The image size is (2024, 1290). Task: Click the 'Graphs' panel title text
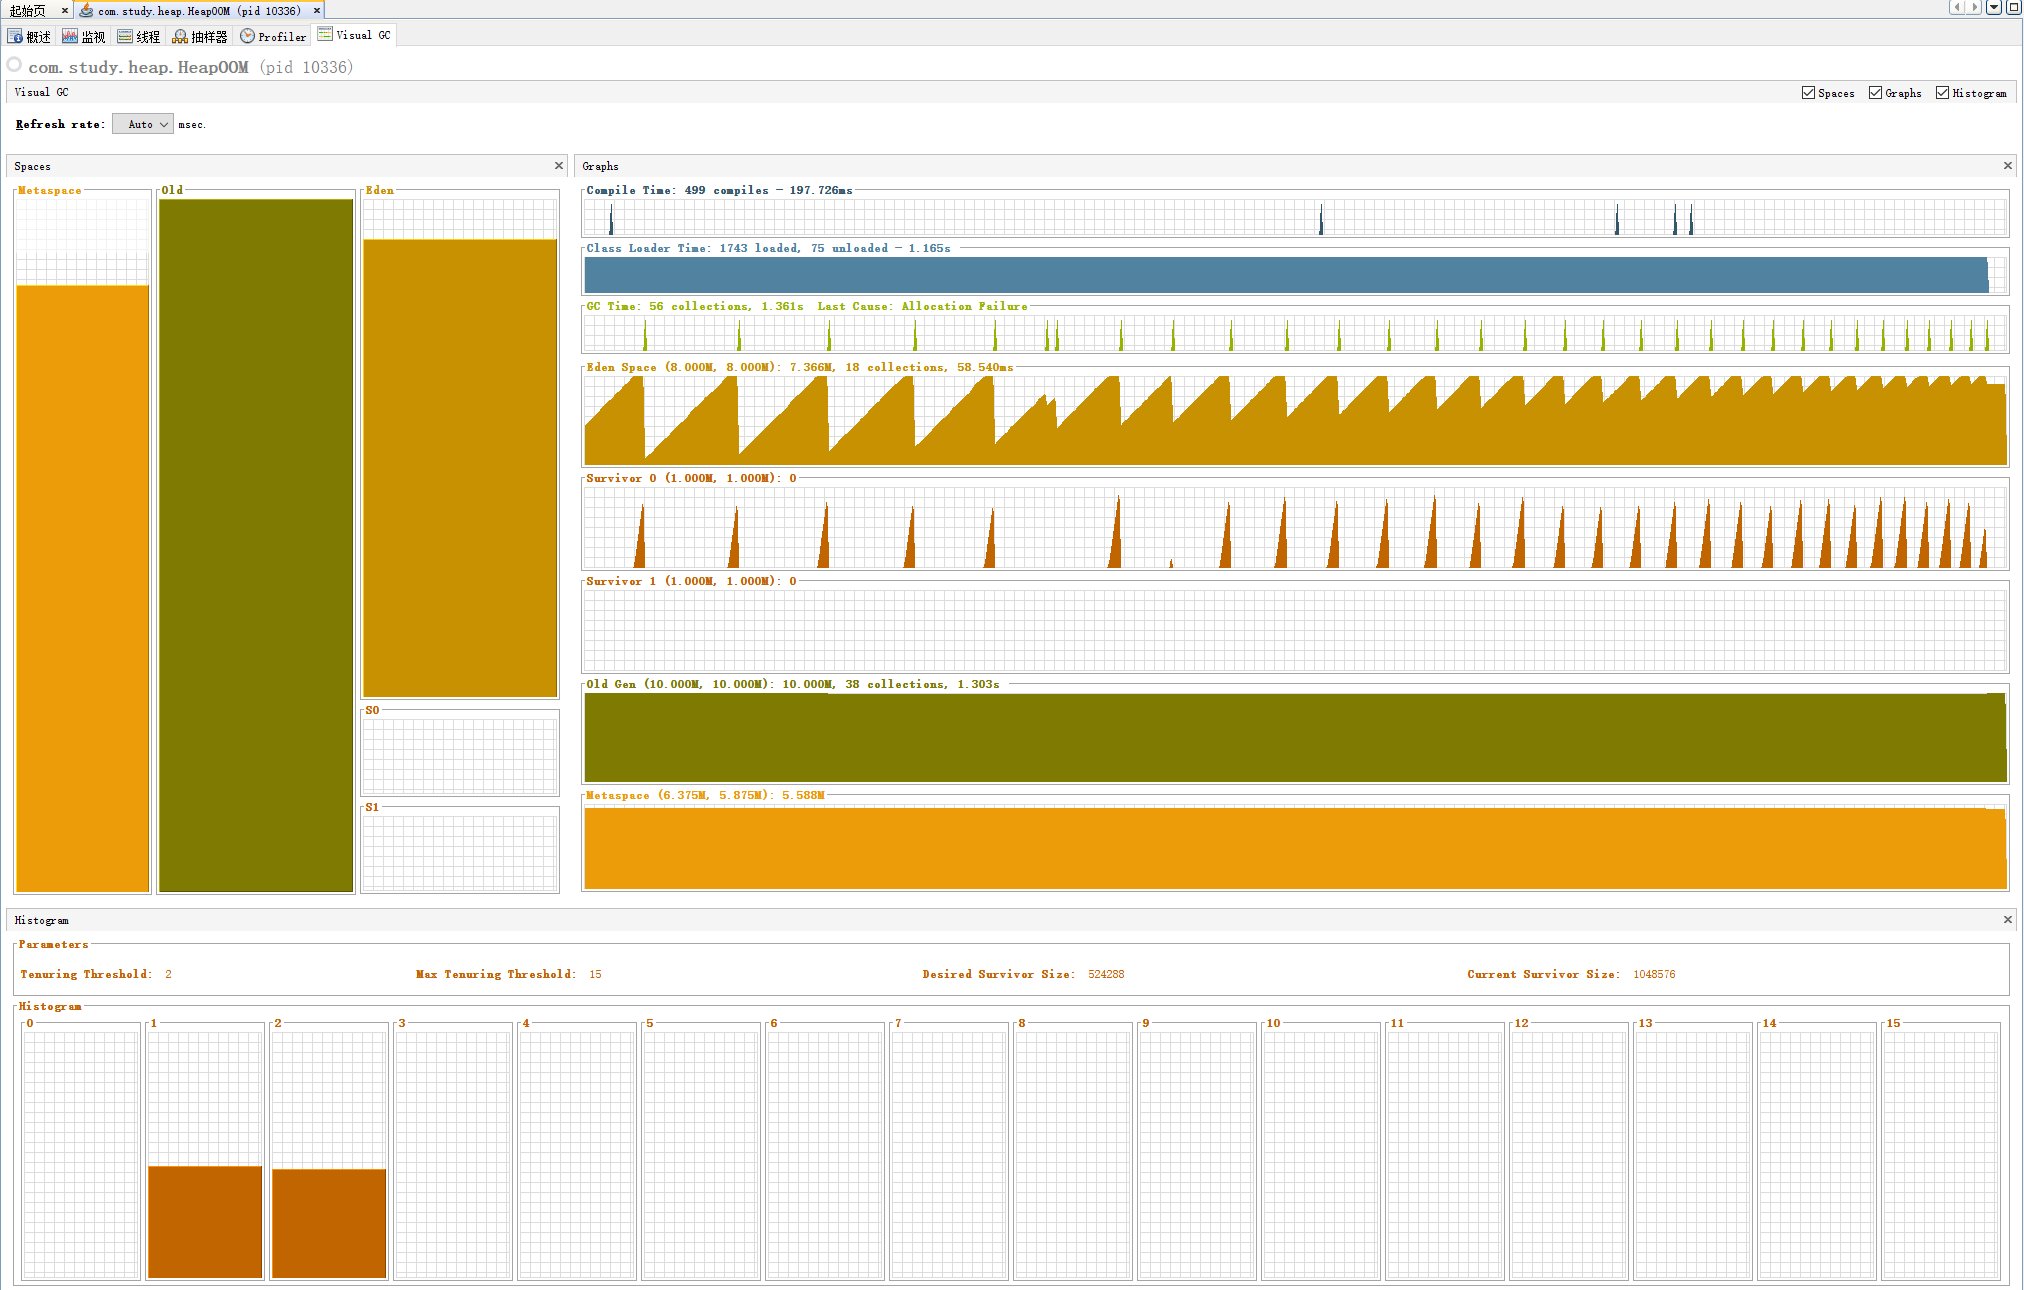600,166
